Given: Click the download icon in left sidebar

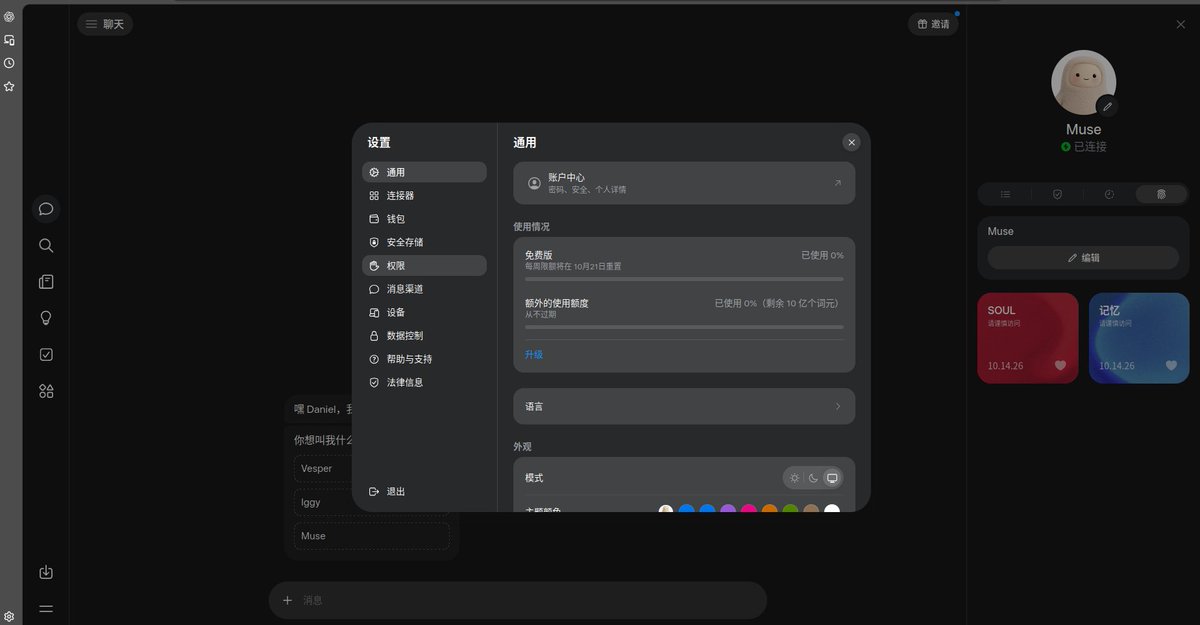Looking at the screenshot, I should pyautogui.click(x=46, y=572).
